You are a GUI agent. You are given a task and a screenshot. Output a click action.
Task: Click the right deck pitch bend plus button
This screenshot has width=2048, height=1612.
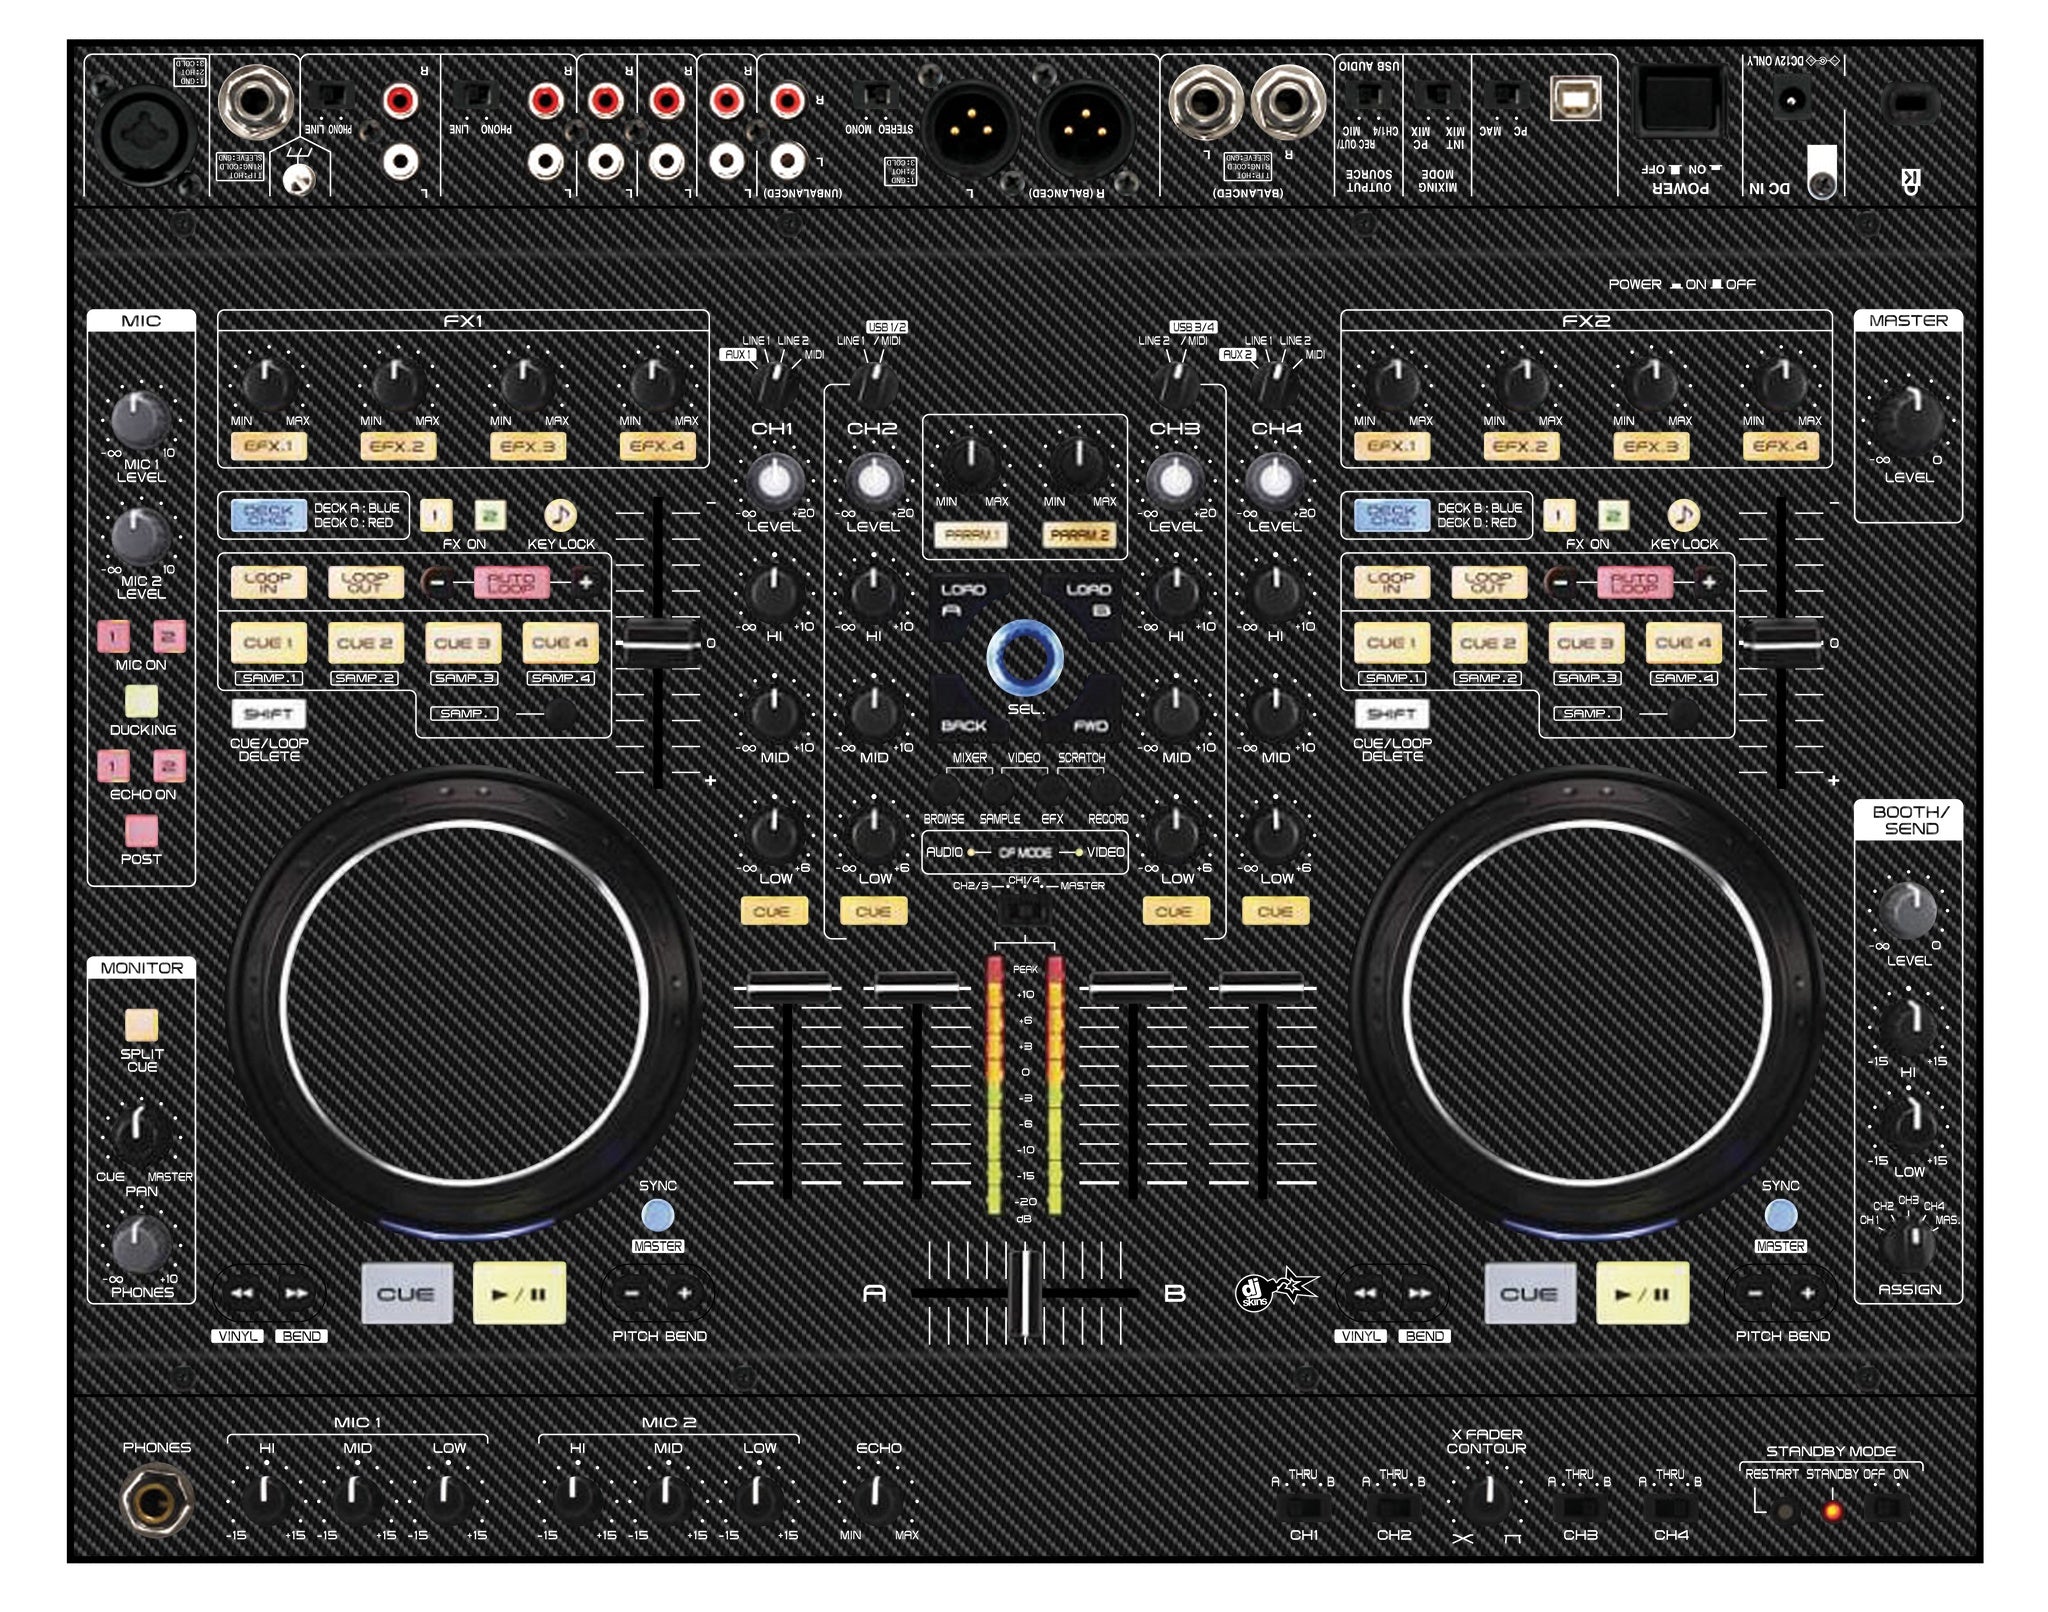(x=1808, y=1293)
